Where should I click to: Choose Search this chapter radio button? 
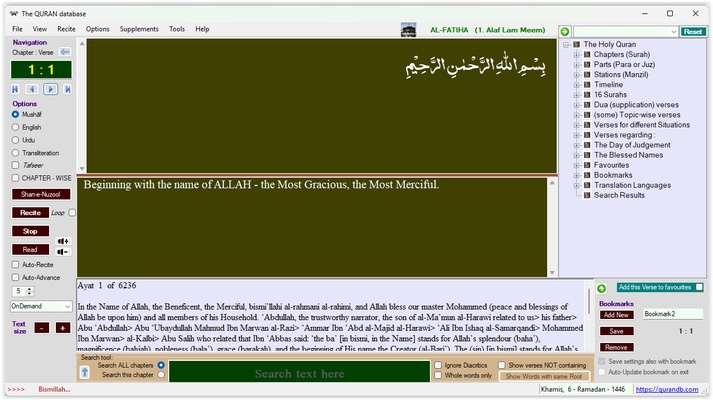tap(161, 375)
